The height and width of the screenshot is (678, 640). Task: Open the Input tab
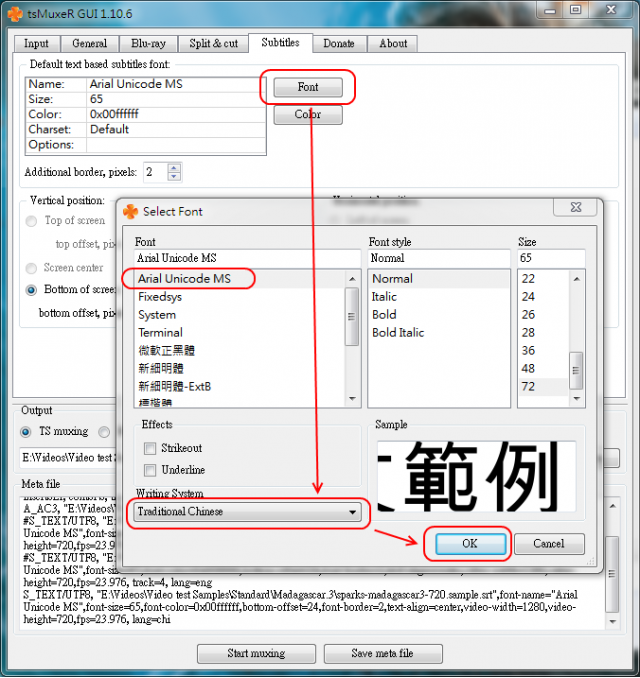pos(37,44)
